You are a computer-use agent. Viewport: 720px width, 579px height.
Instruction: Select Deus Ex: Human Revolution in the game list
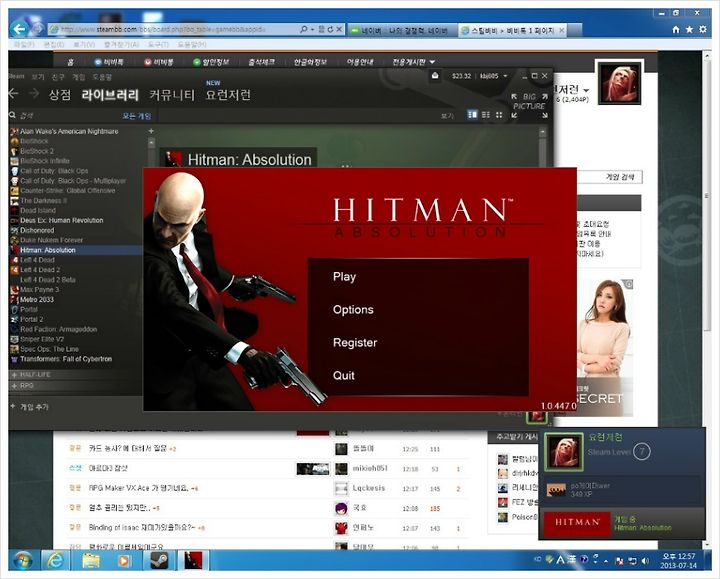(62, 220)
